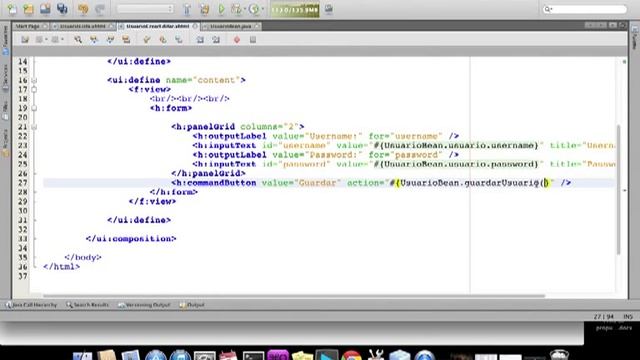Open the project configuration combo box
The image size is (640, 360).
145,9
